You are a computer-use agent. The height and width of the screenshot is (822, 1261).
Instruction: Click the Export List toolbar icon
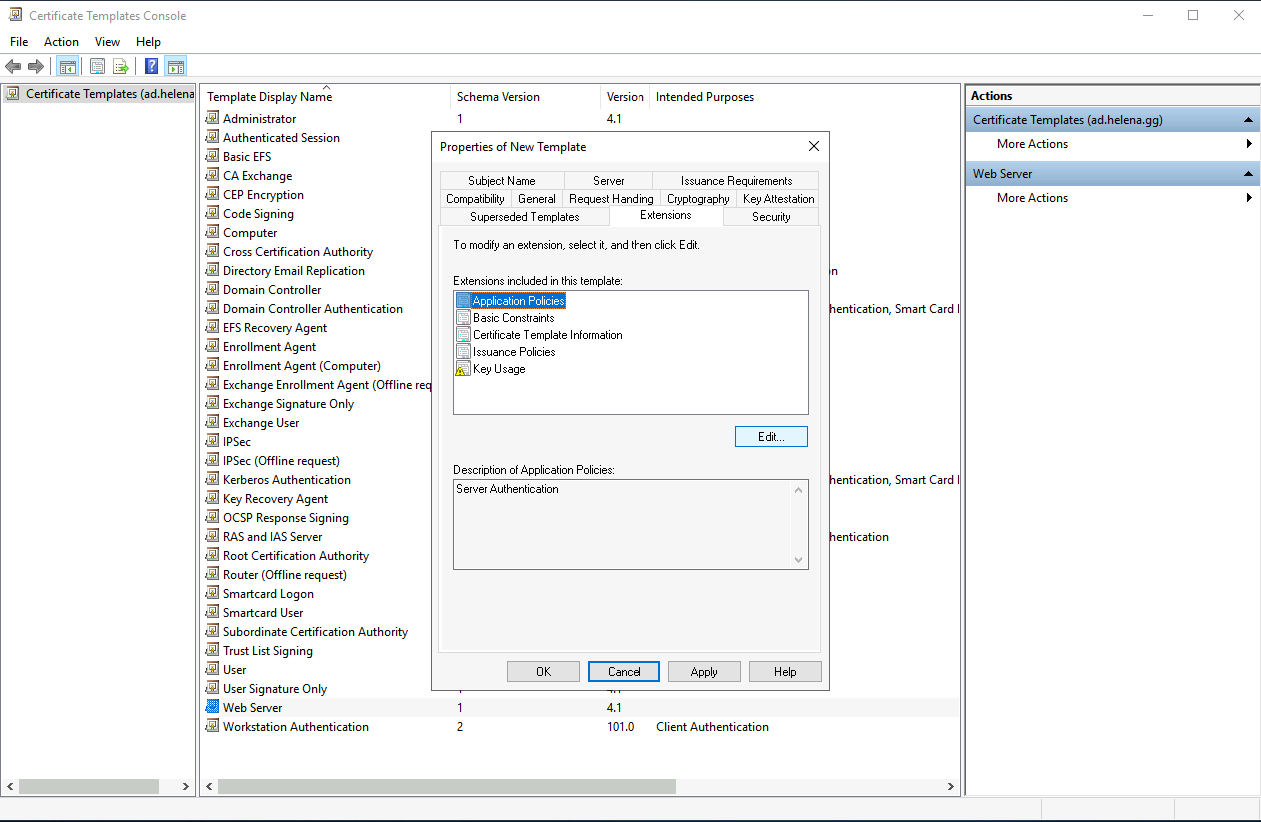(121, 67)
